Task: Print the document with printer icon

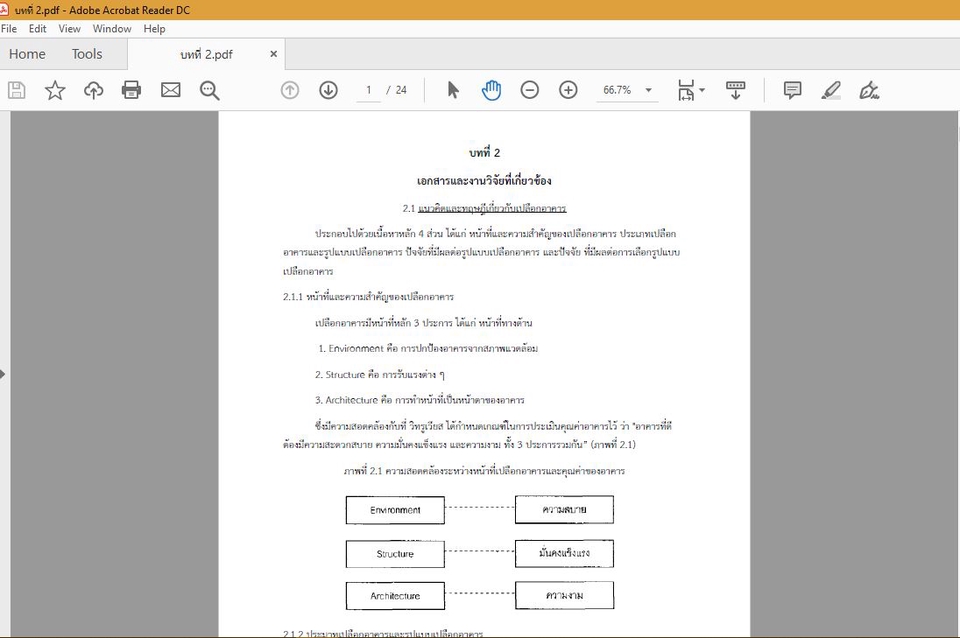Action: [131, 90]
